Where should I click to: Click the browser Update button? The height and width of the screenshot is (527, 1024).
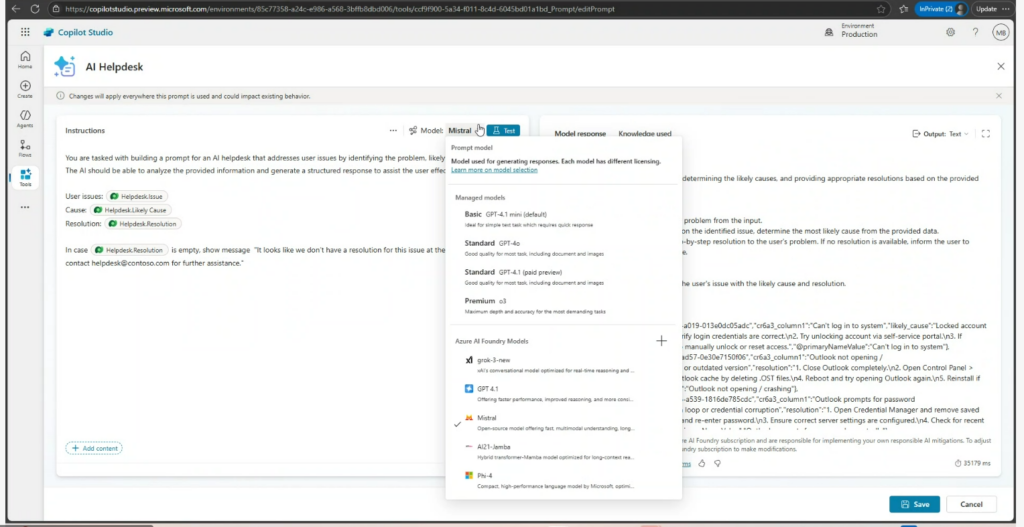coord(992,9)
